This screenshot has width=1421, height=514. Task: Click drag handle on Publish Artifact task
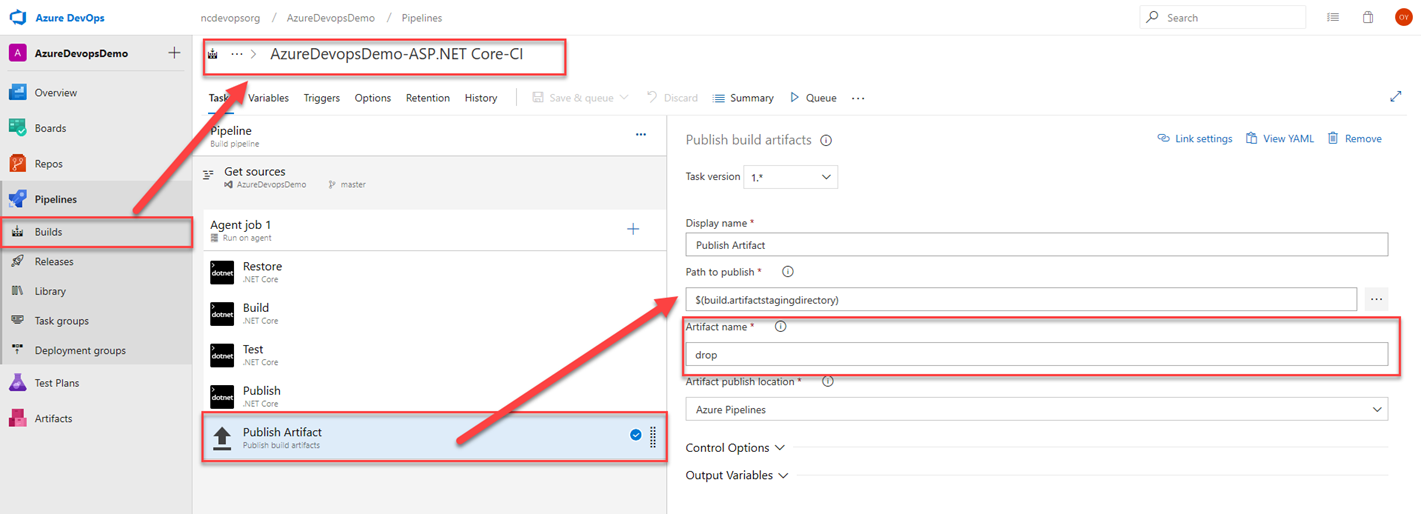(x=653, y=436)
